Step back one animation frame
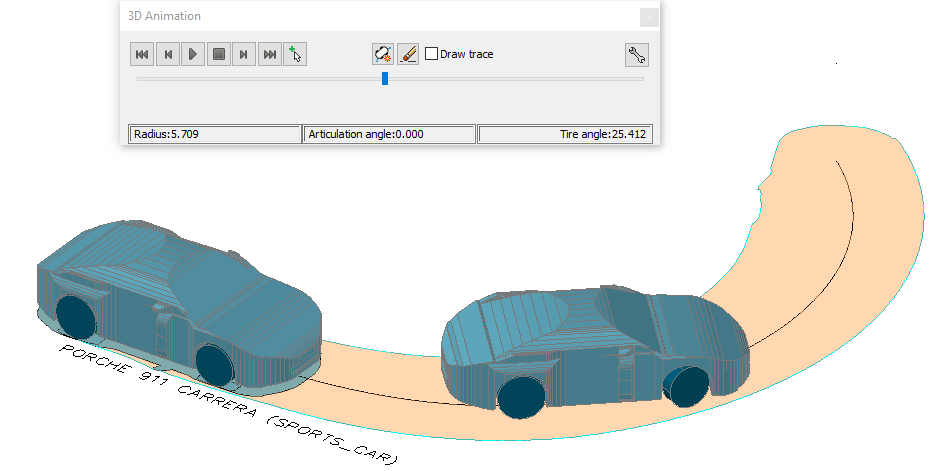 pyautogui.click(x=168, y=55)
